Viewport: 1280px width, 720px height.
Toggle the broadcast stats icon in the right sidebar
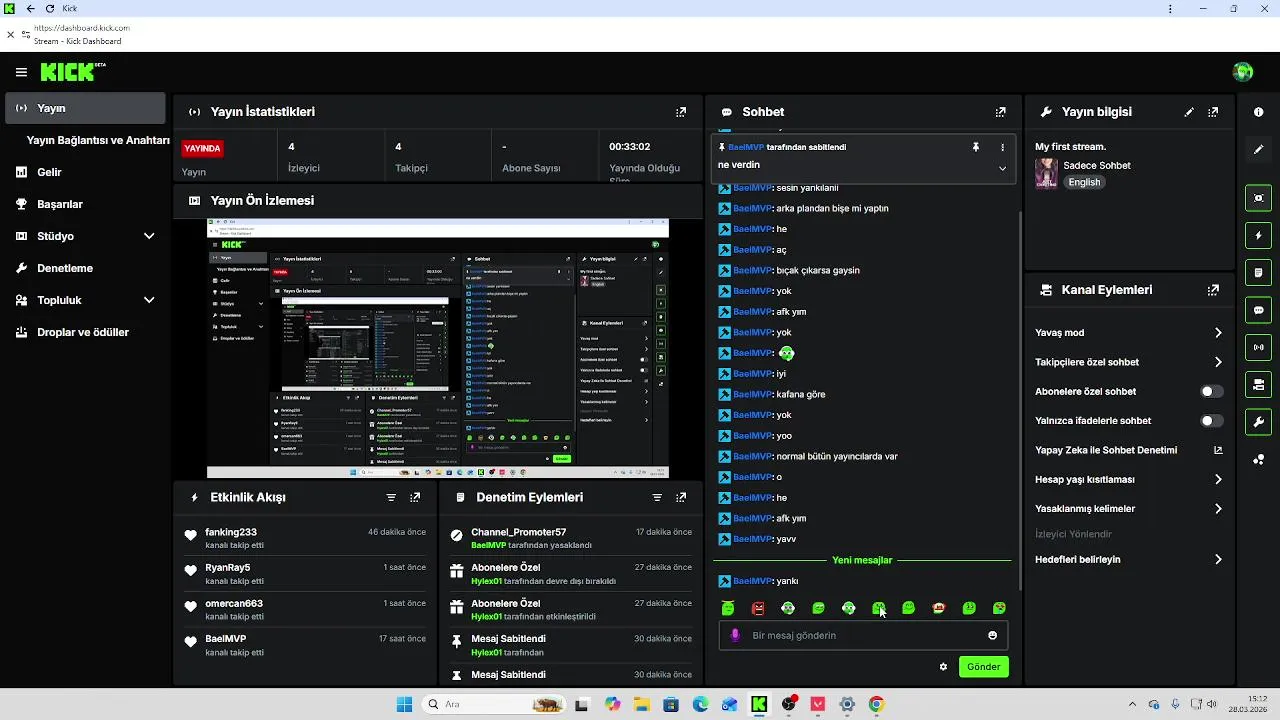click(x=1259, y=347)
